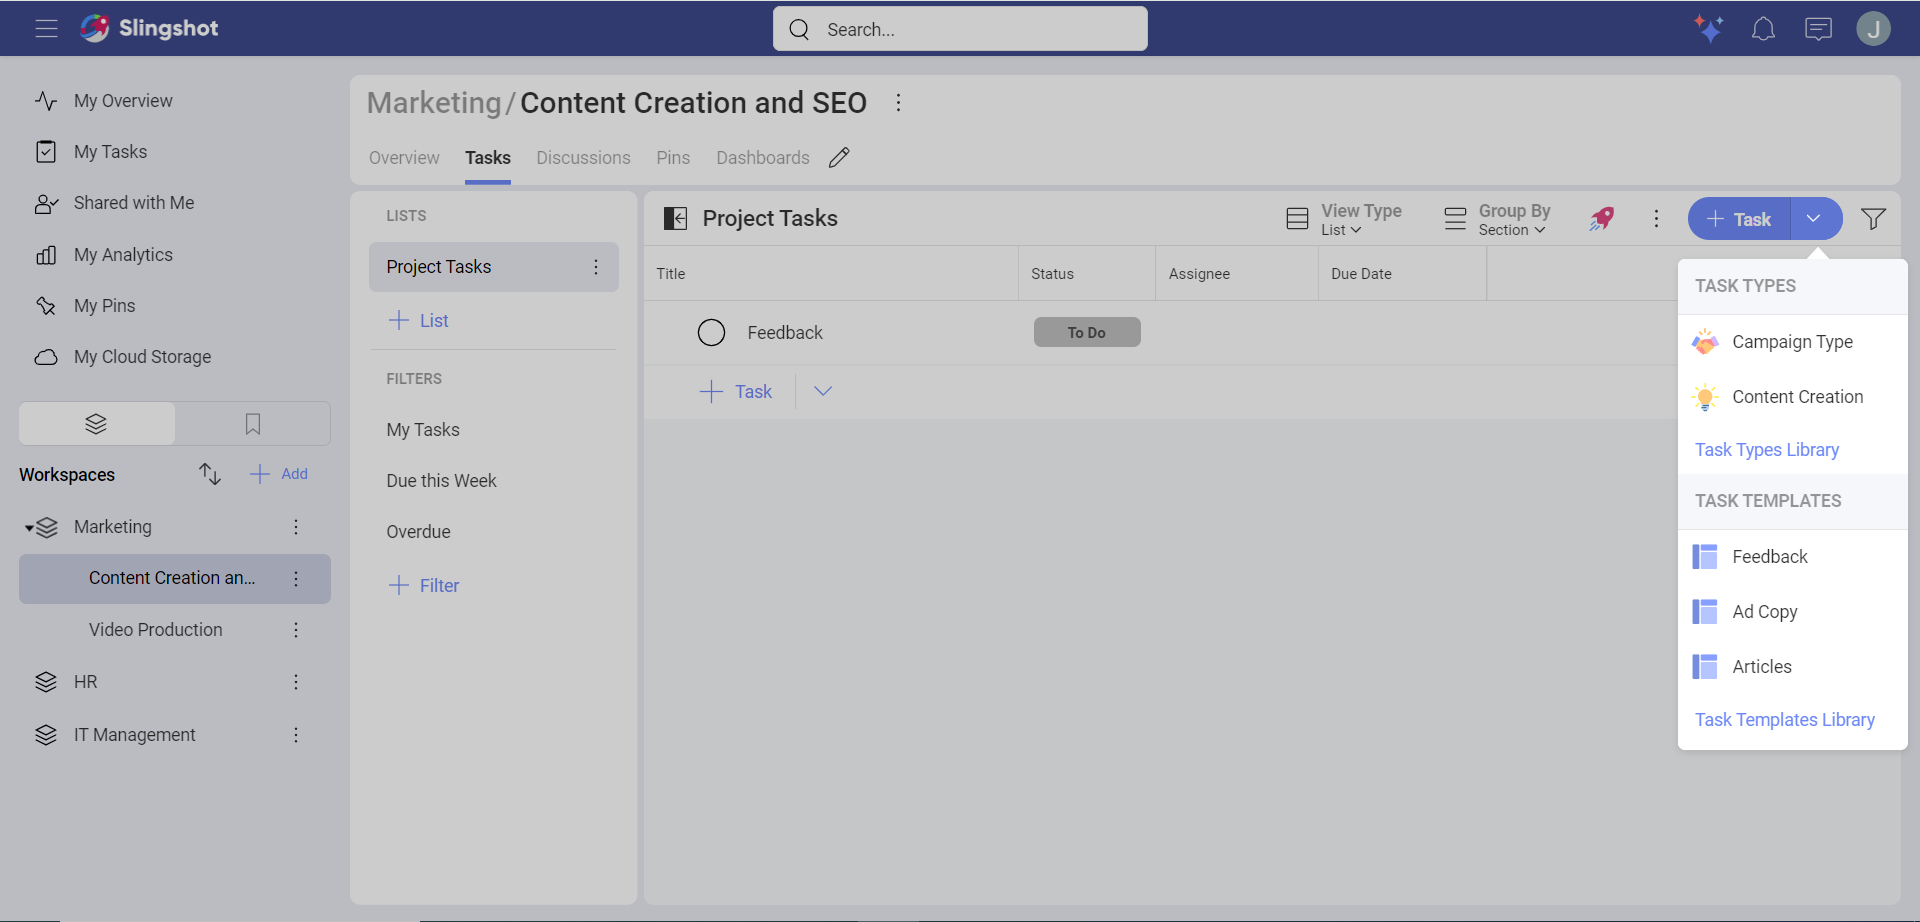Select Ad Copy task template
This screenshot has height=922, width=1920.
pos(1792,612)
